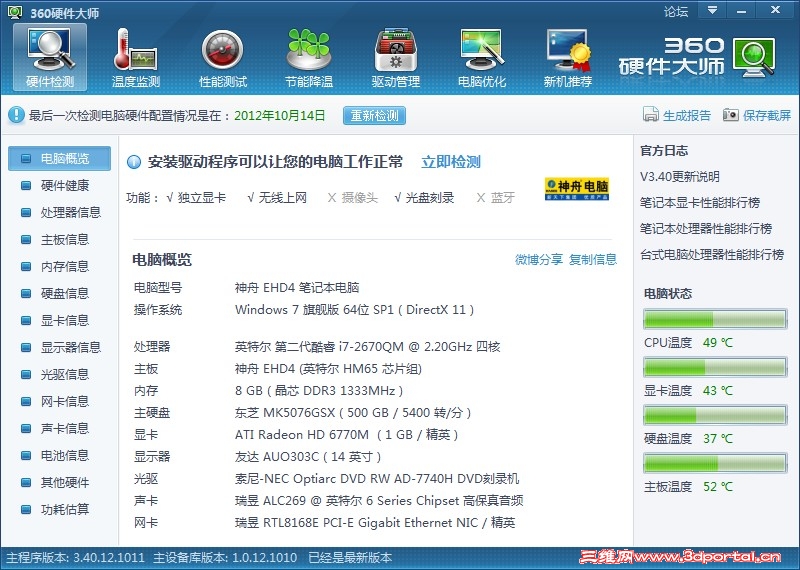Click the 保存截屏 link text

tap(767, 115)
